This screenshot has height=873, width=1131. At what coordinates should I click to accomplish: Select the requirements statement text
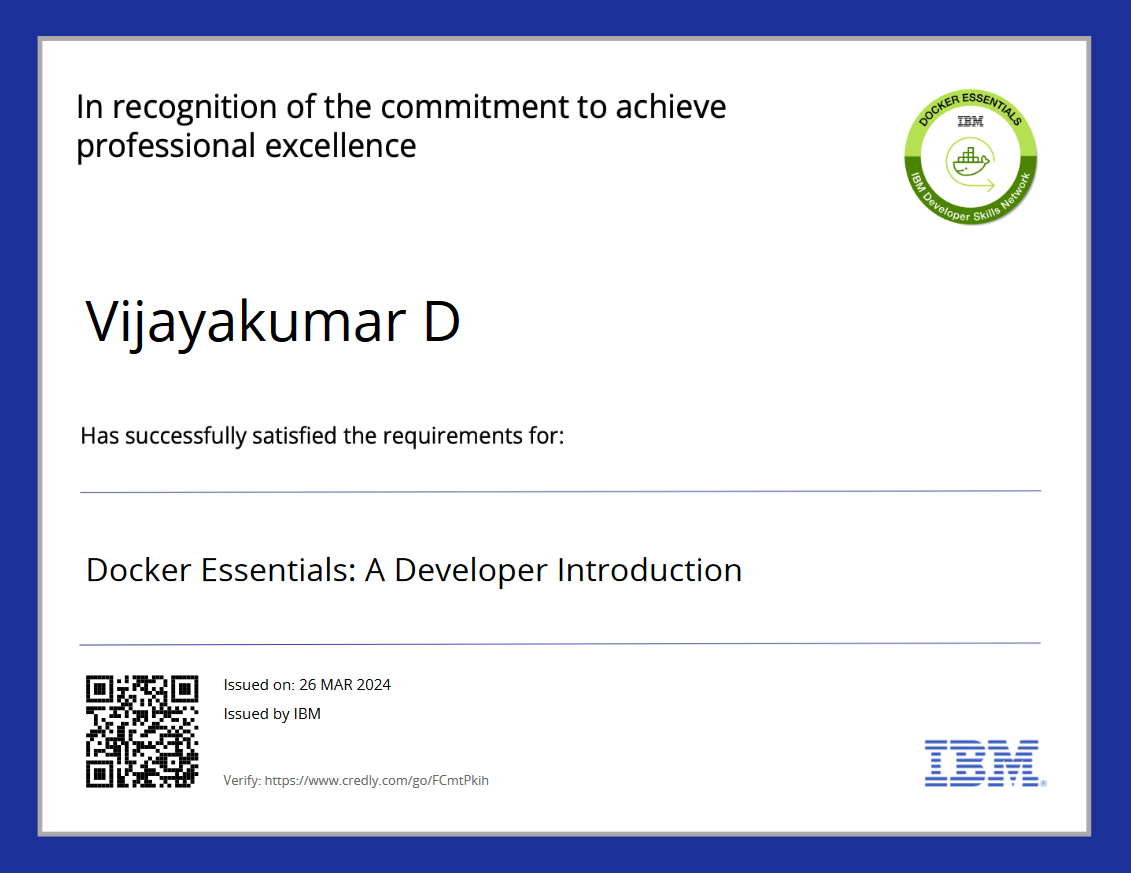coord(322,435)
